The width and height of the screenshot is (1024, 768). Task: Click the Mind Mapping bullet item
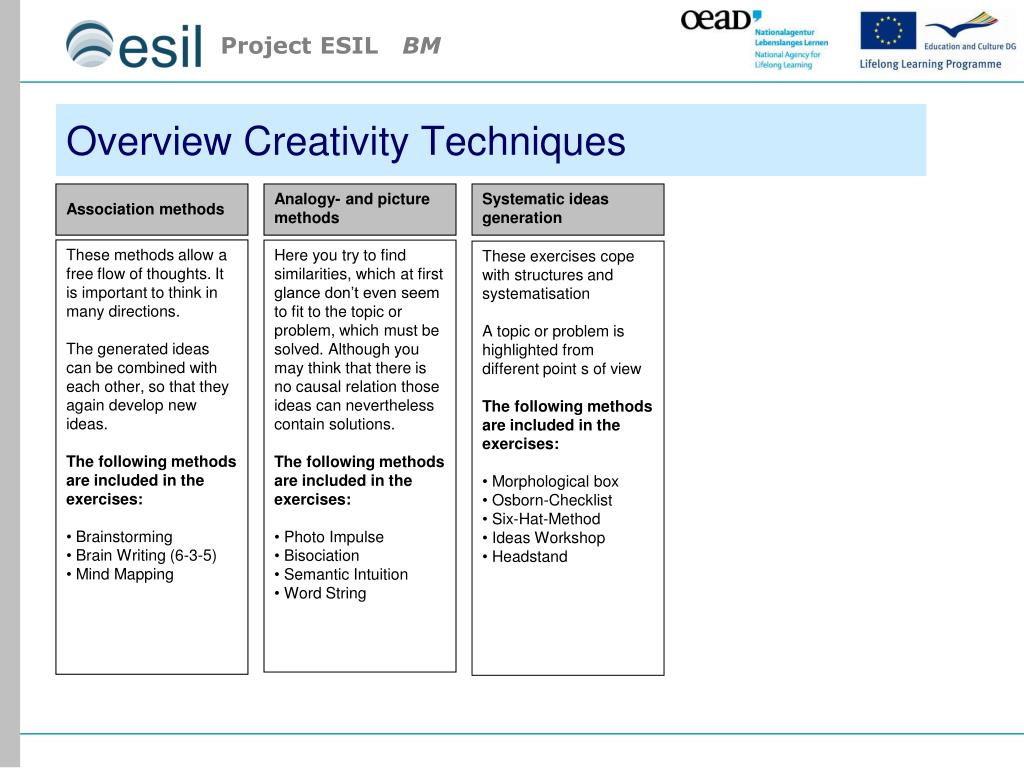[120, 574]
